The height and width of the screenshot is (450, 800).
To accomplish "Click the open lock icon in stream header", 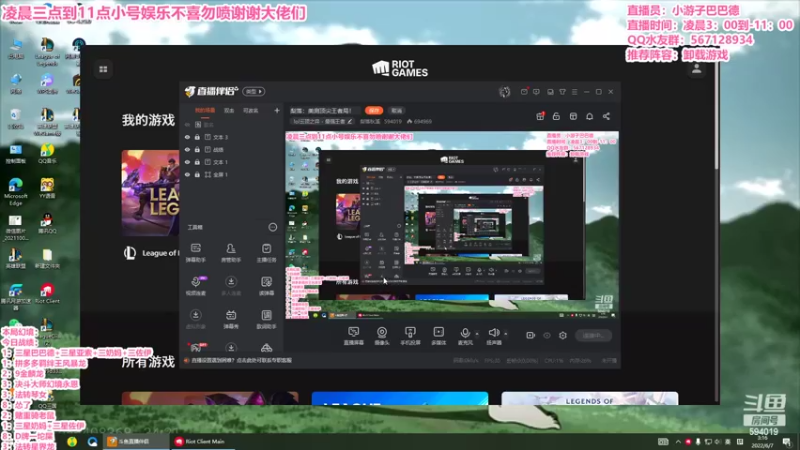I will click(x=556, y=116).
